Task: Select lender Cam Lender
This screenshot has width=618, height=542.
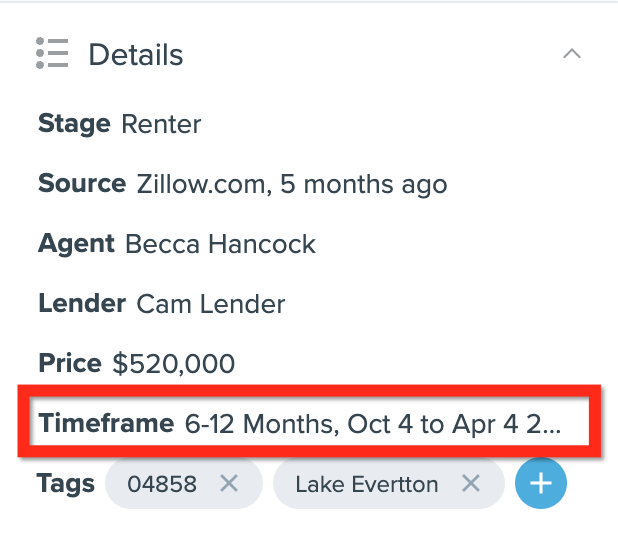Action: click(x=211, y=304)
